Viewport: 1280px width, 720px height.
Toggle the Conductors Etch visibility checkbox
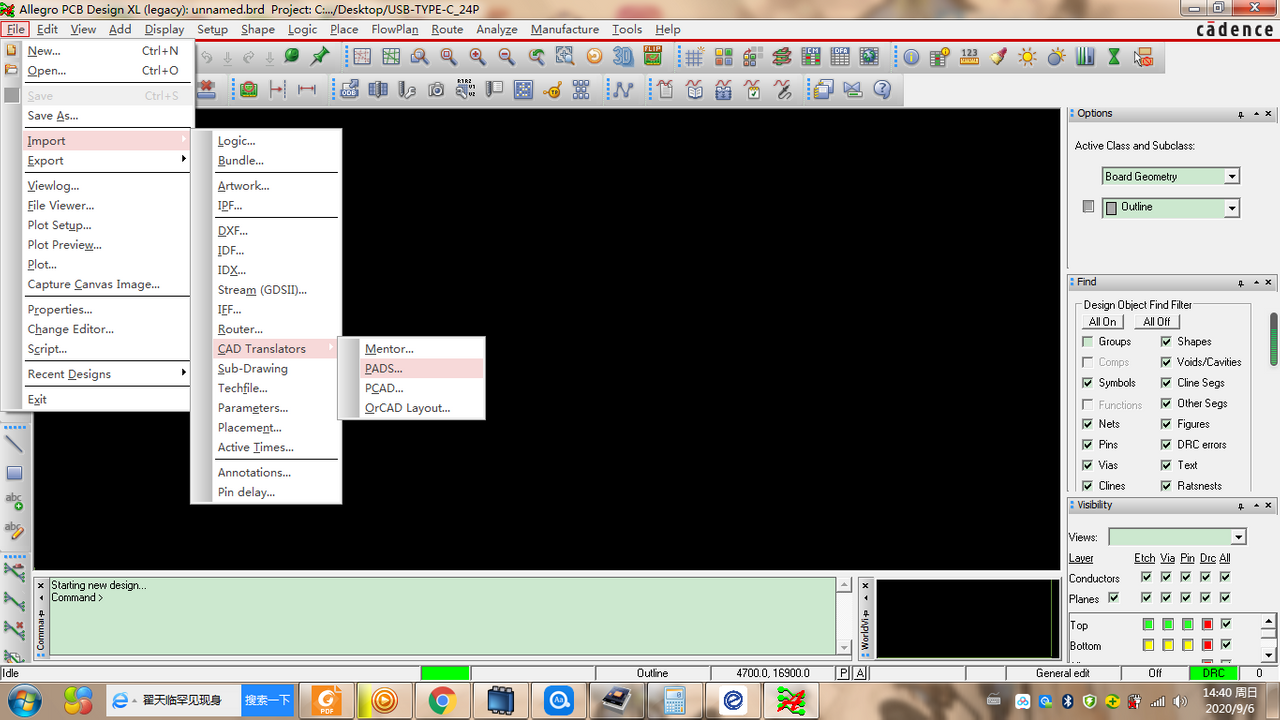point(1146,577)
